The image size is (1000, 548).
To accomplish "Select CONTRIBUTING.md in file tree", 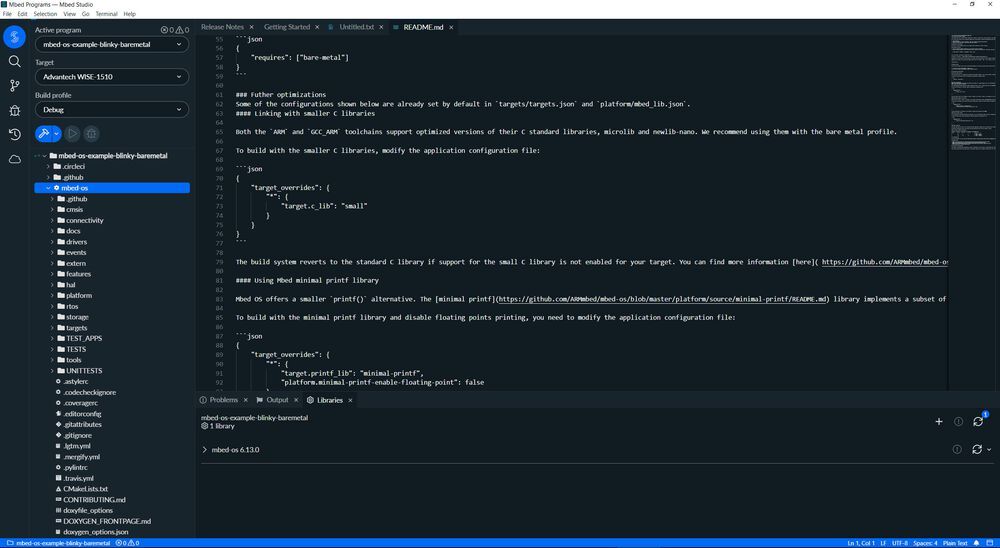I will tap(94, 500).
